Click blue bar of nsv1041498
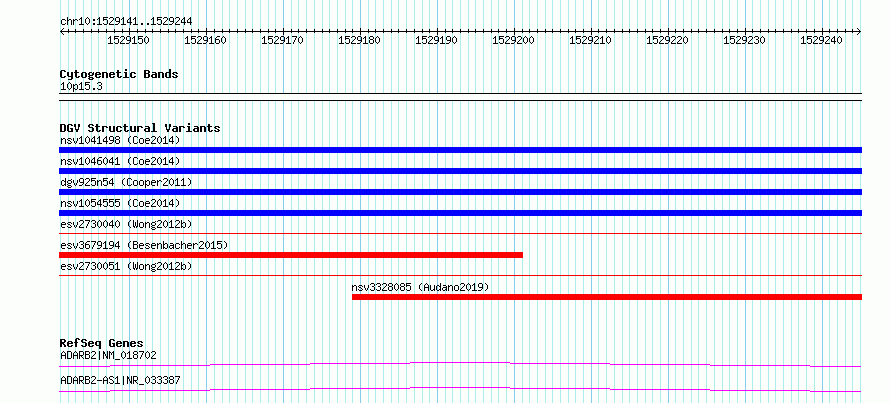The height and width of the screenshot is (403, 890). pyautogui.click(x=460, y=150)
